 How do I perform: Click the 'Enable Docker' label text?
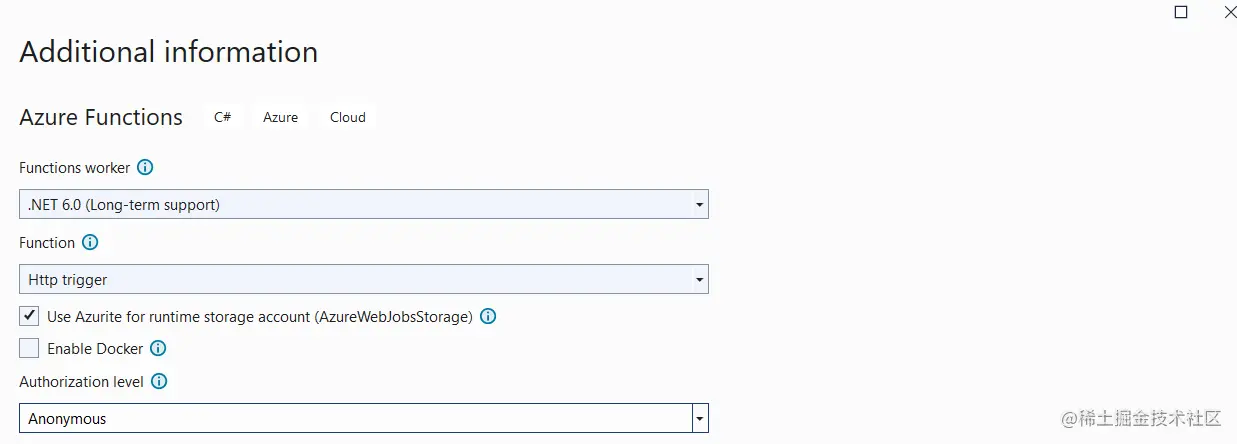pyautogui.click(x=95, y=349)
